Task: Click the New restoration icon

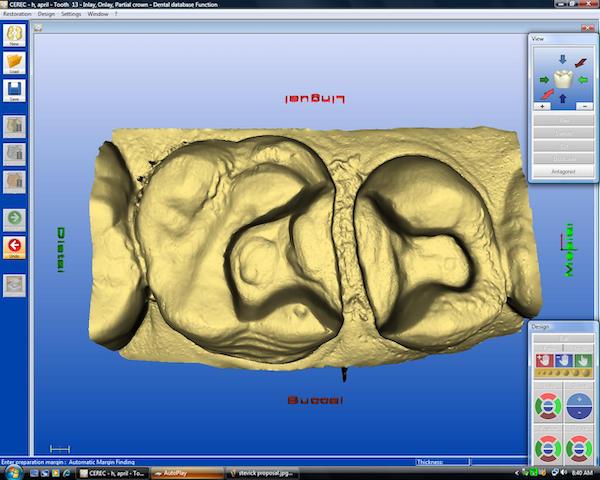Action: pos(14,36)
